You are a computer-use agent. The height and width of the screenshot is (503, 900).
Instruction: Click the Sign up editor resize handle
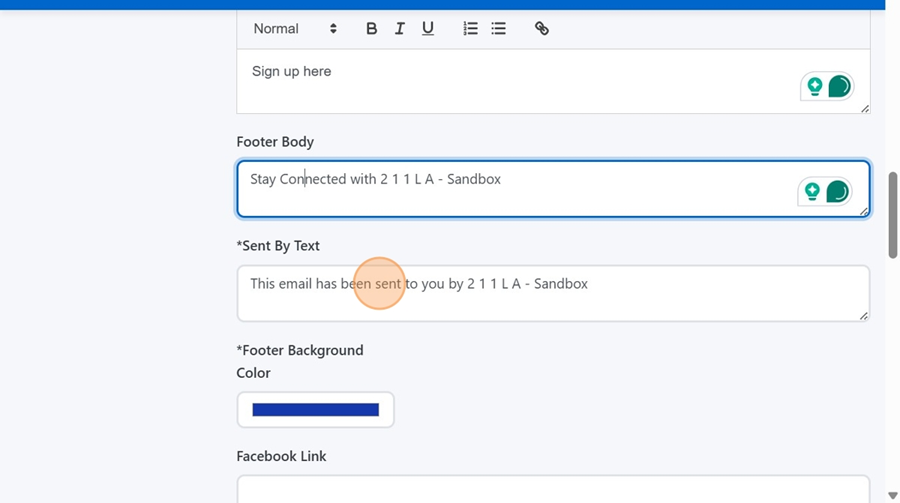click(864, 108)
